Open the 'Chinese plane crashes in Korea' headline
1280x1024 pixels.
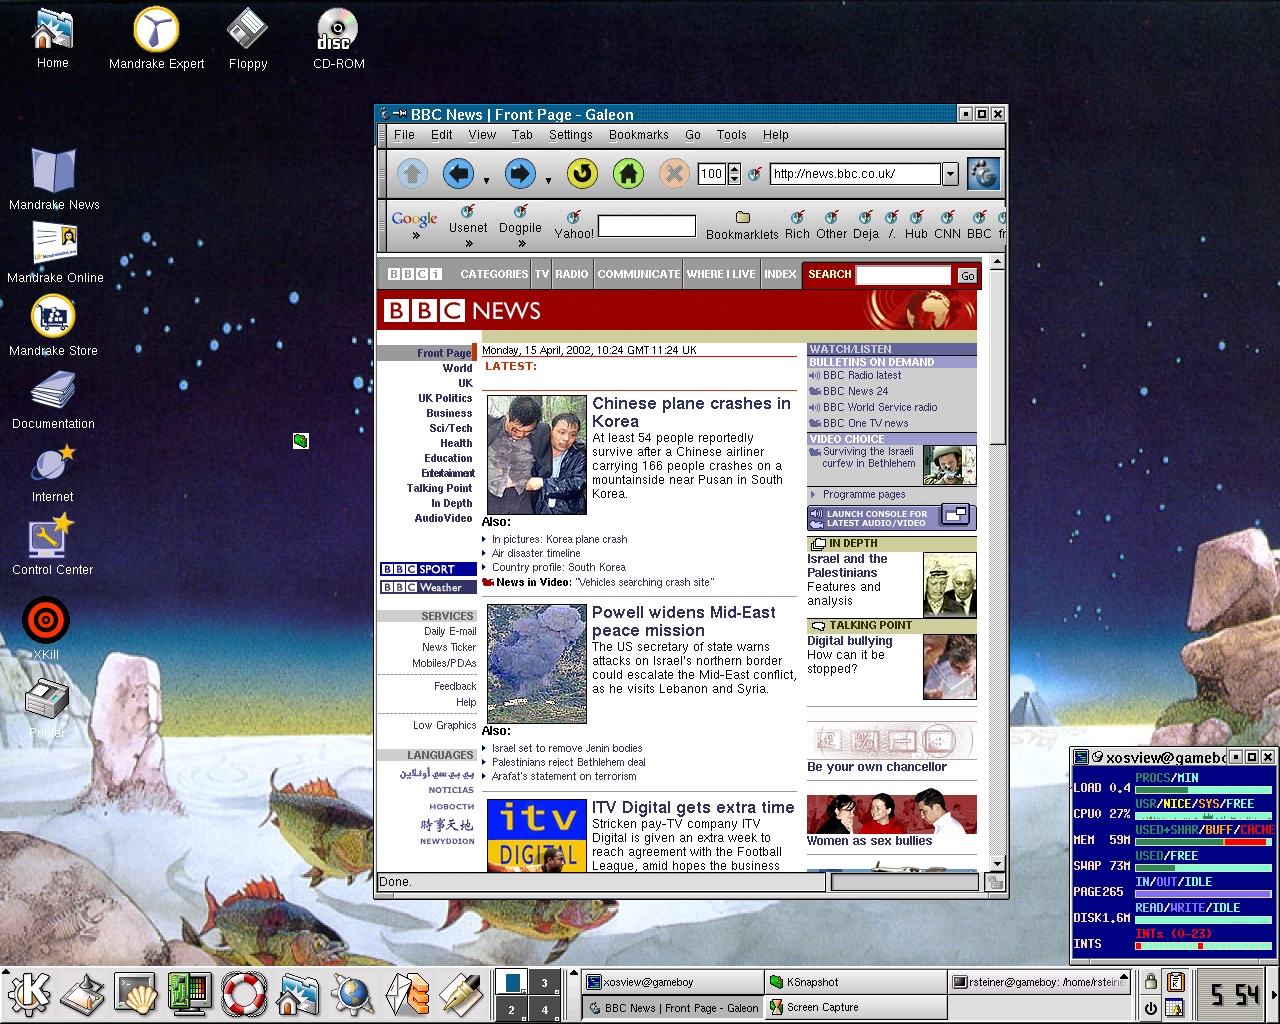pyautogui.click(x=691, y=412)
